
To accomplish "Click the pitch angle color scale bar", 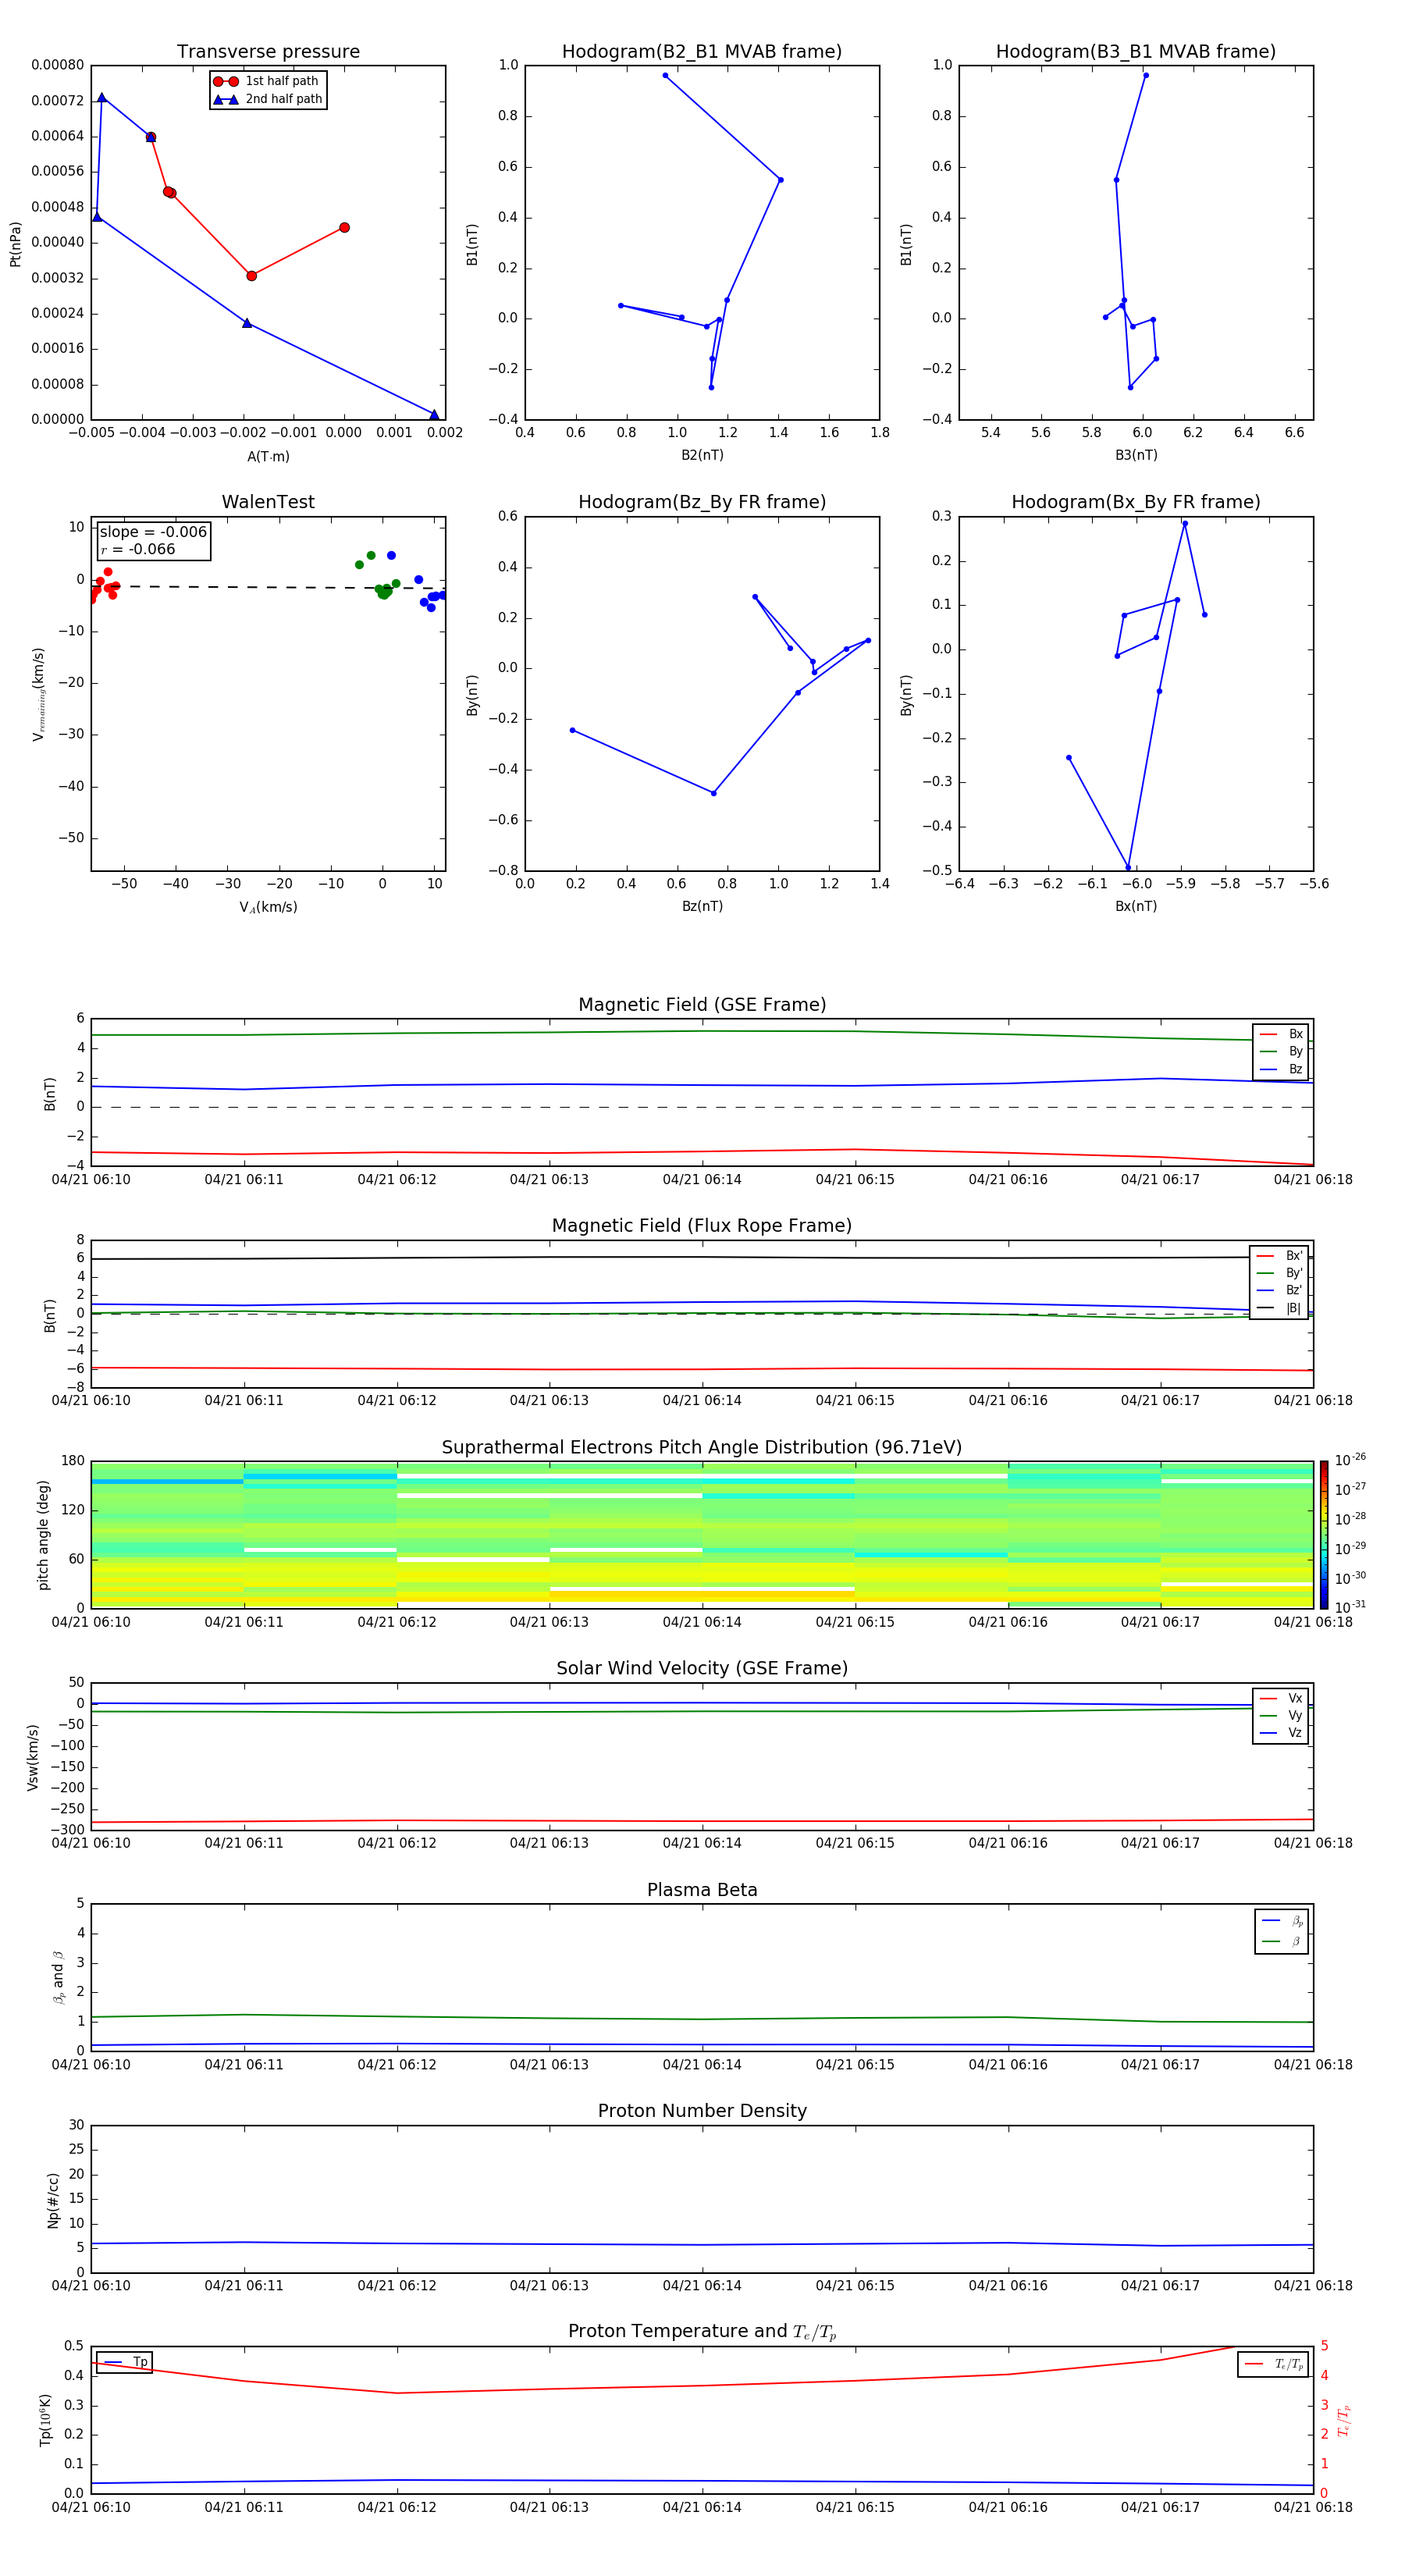I will [x=1323, y=1534].
